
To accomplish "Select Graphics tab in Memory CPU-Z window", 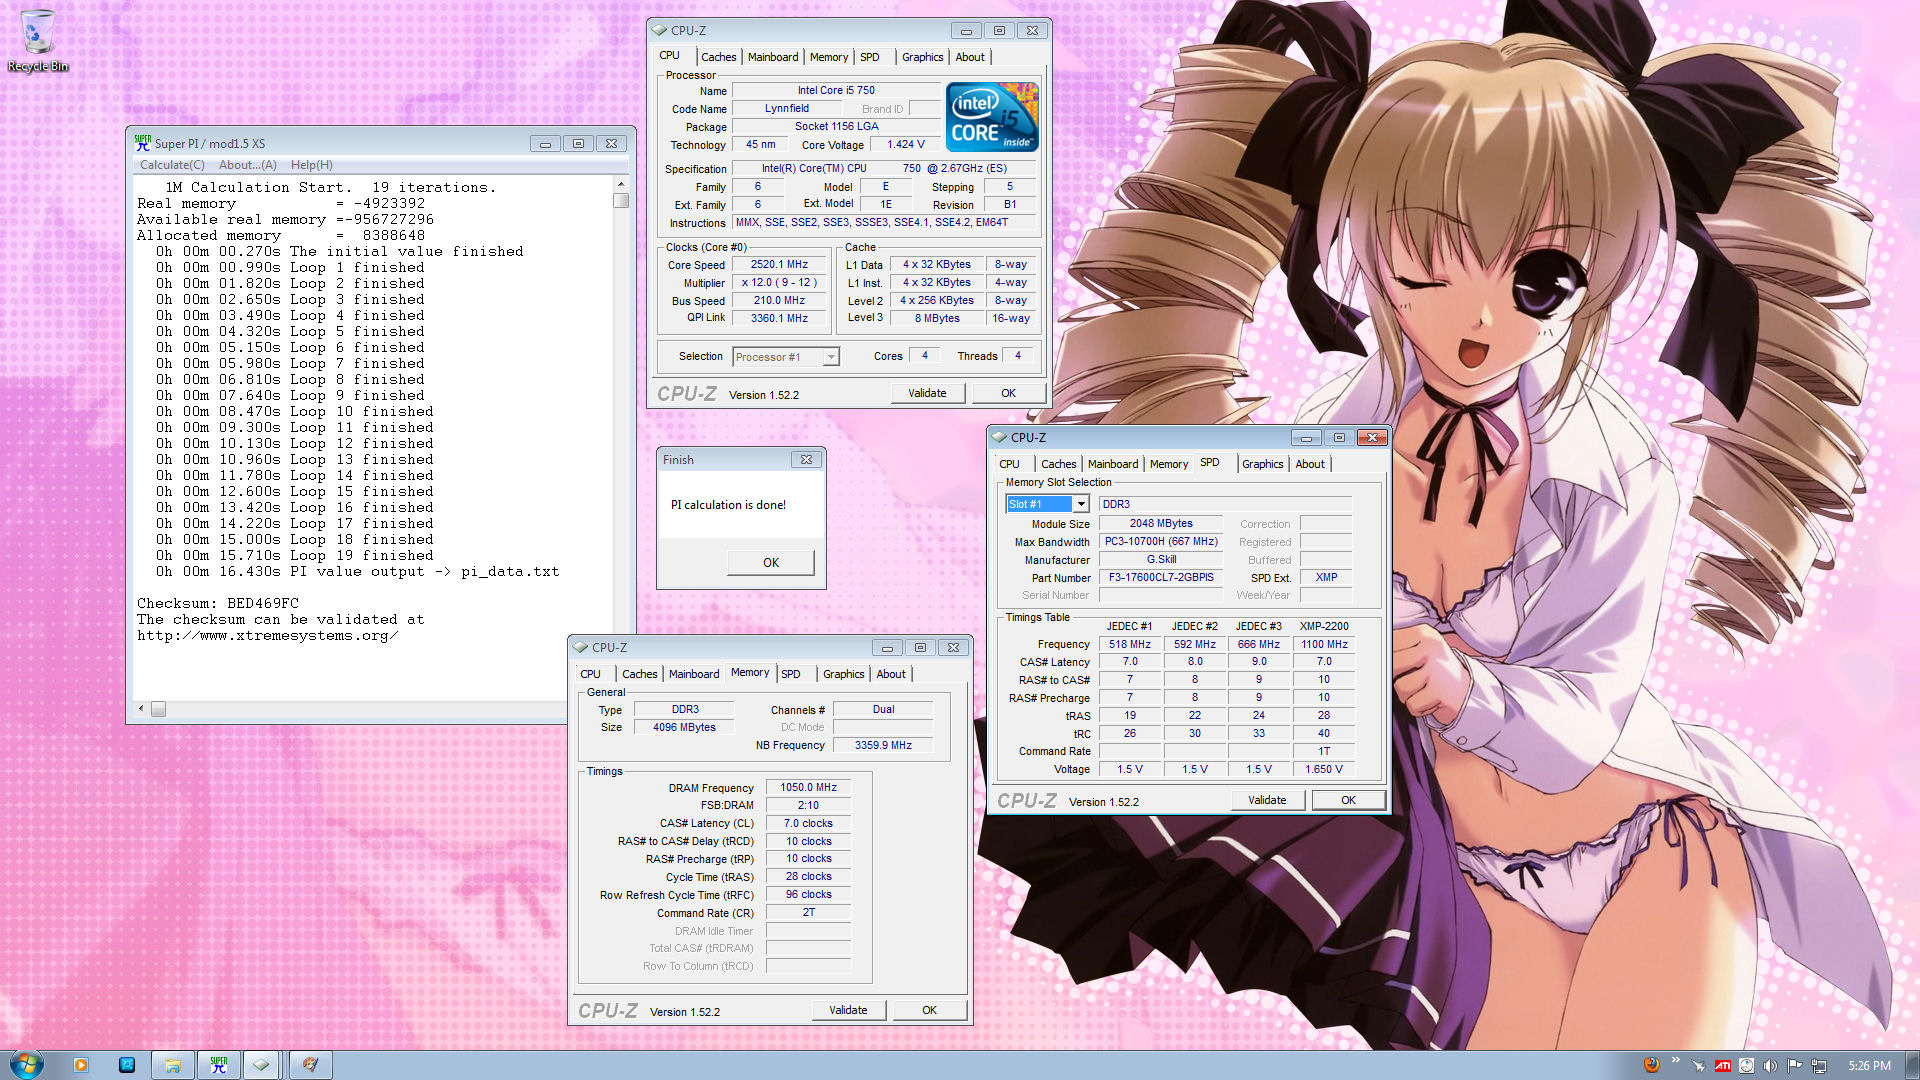I will click(x=843, y=674).
